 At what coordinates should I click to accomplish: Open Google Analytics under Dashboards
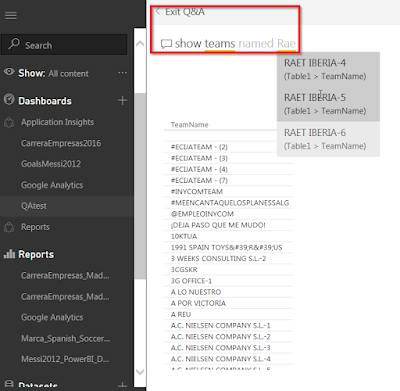click(x=52, y=185)
